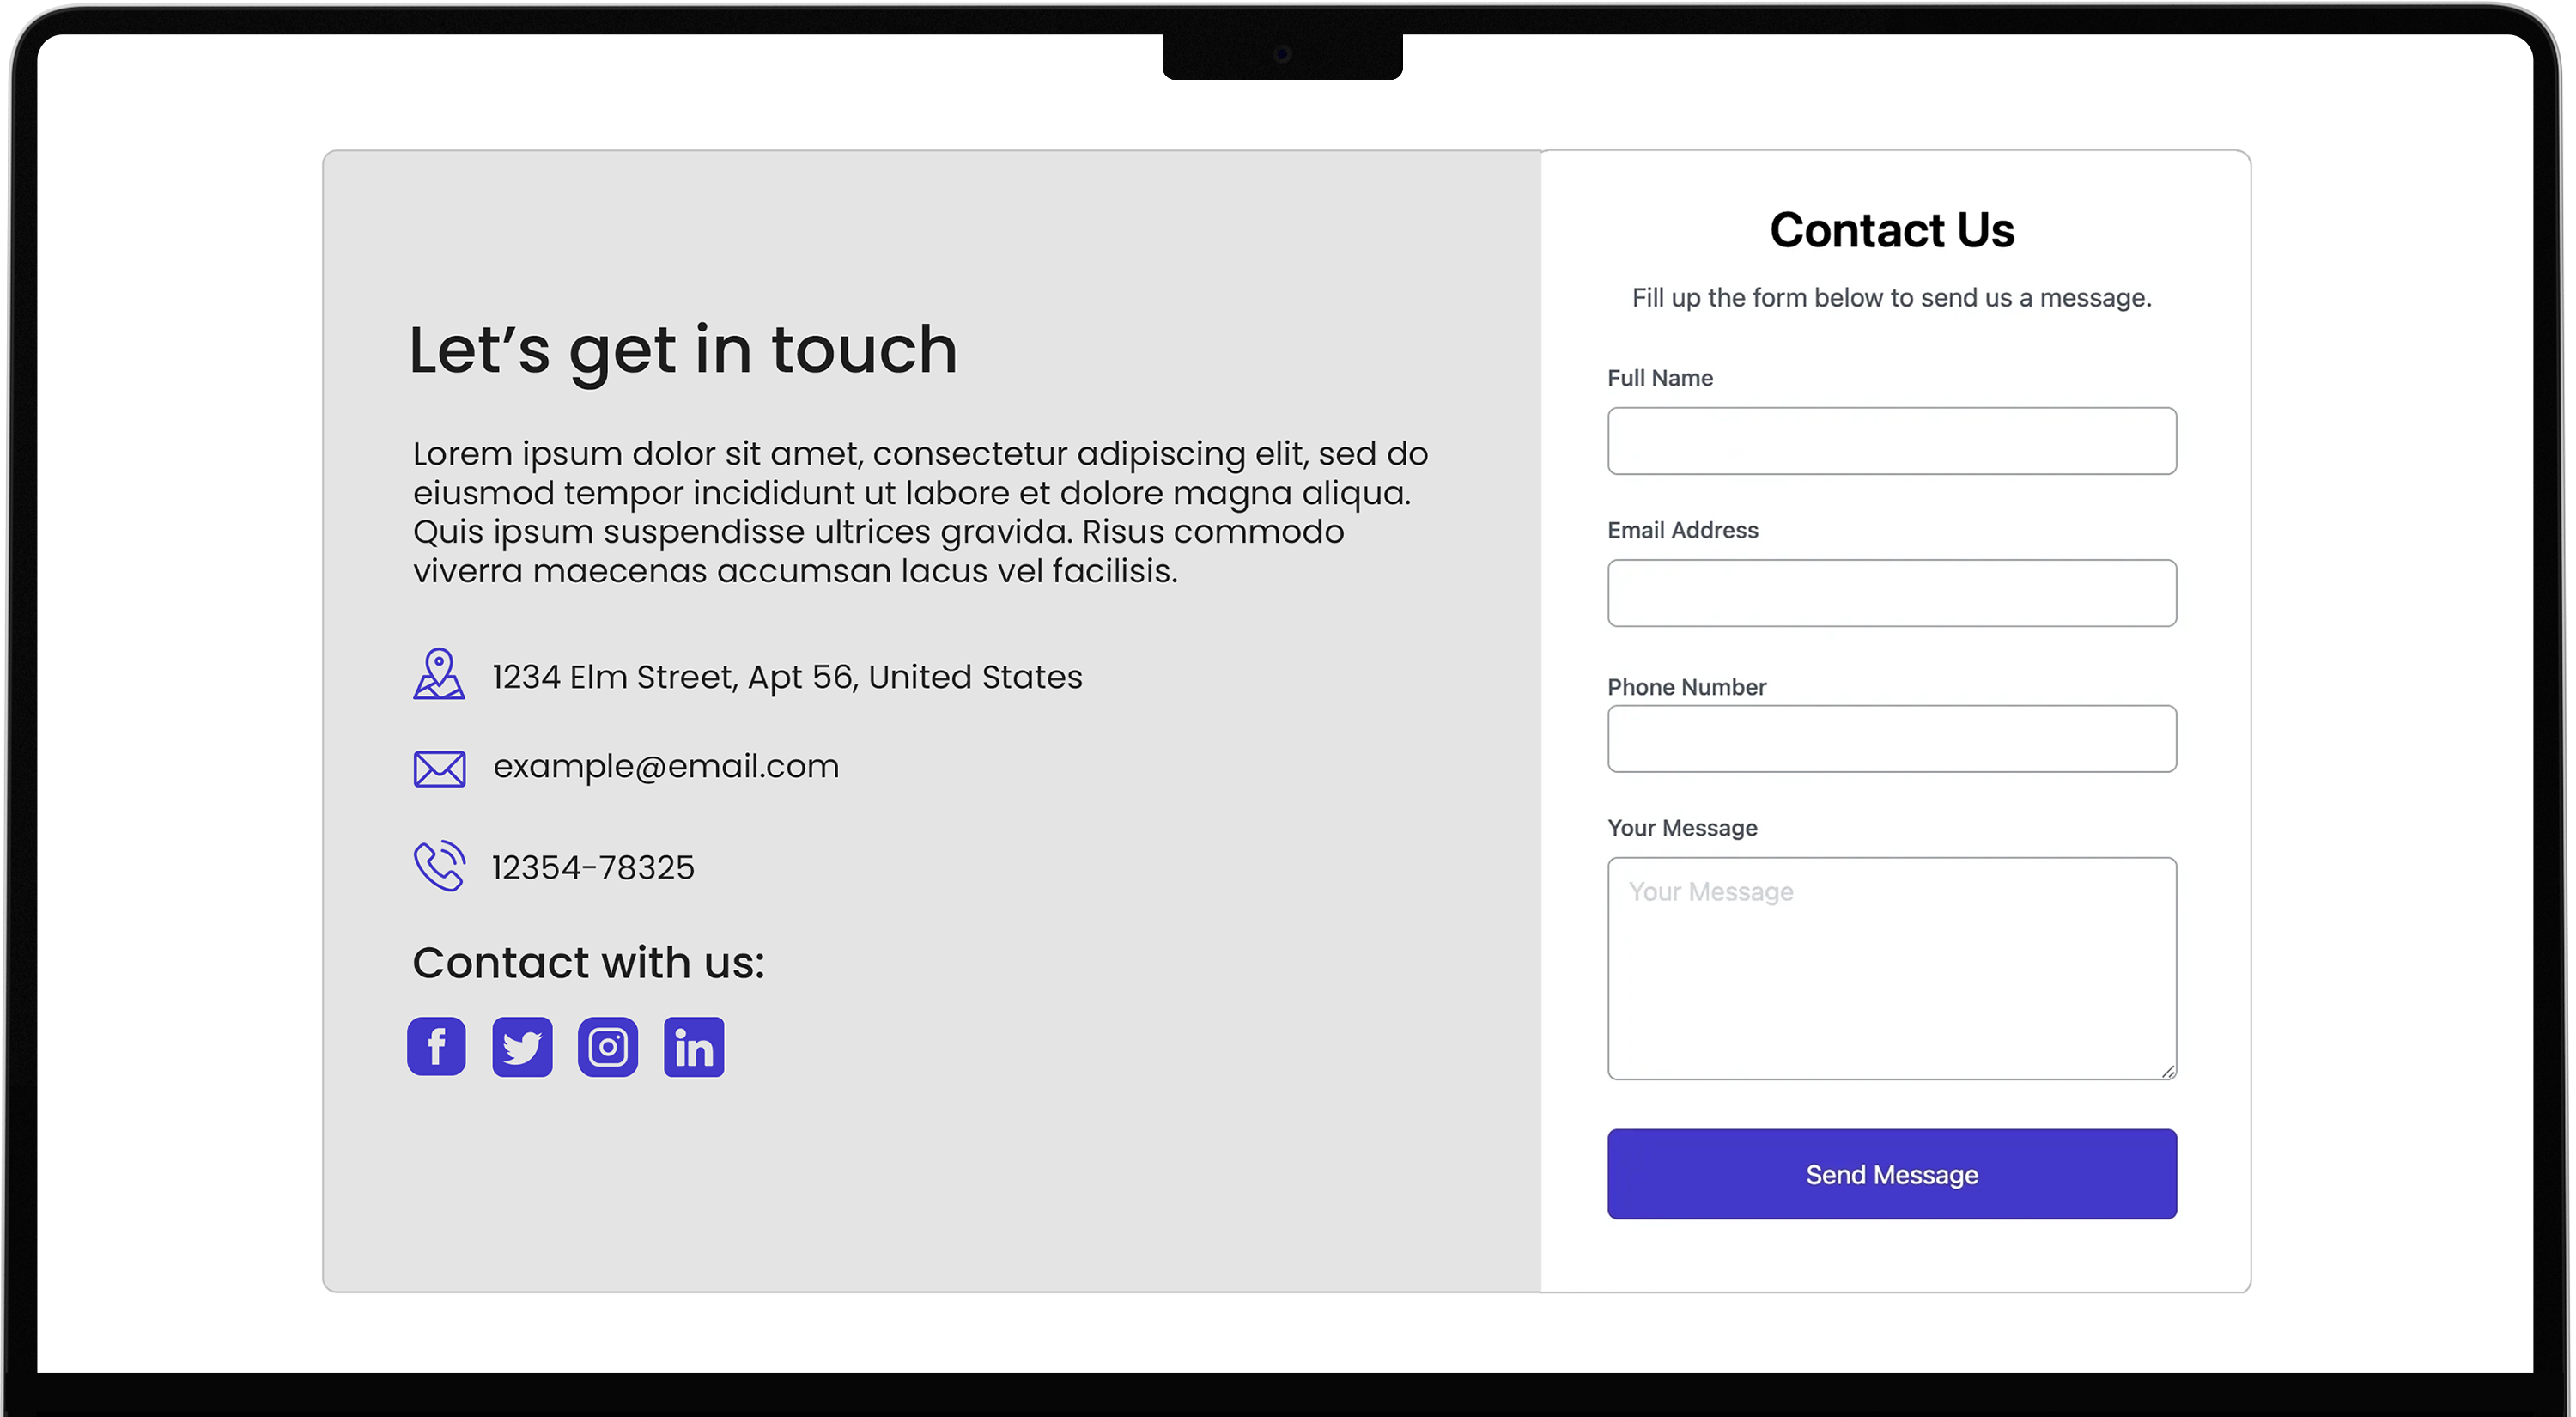Click the envelope email icon
Viewport: 2576px width, 1417px height.
coord(439,768)
